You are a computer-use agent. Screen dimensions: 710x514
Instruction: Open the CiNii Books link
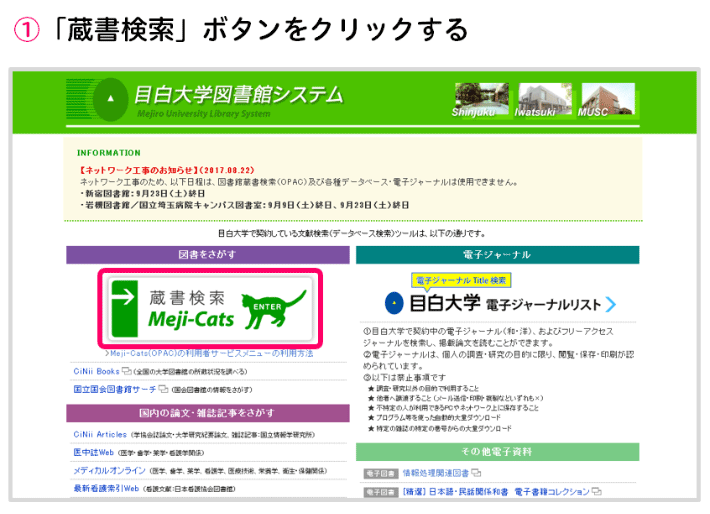(96, 371)
